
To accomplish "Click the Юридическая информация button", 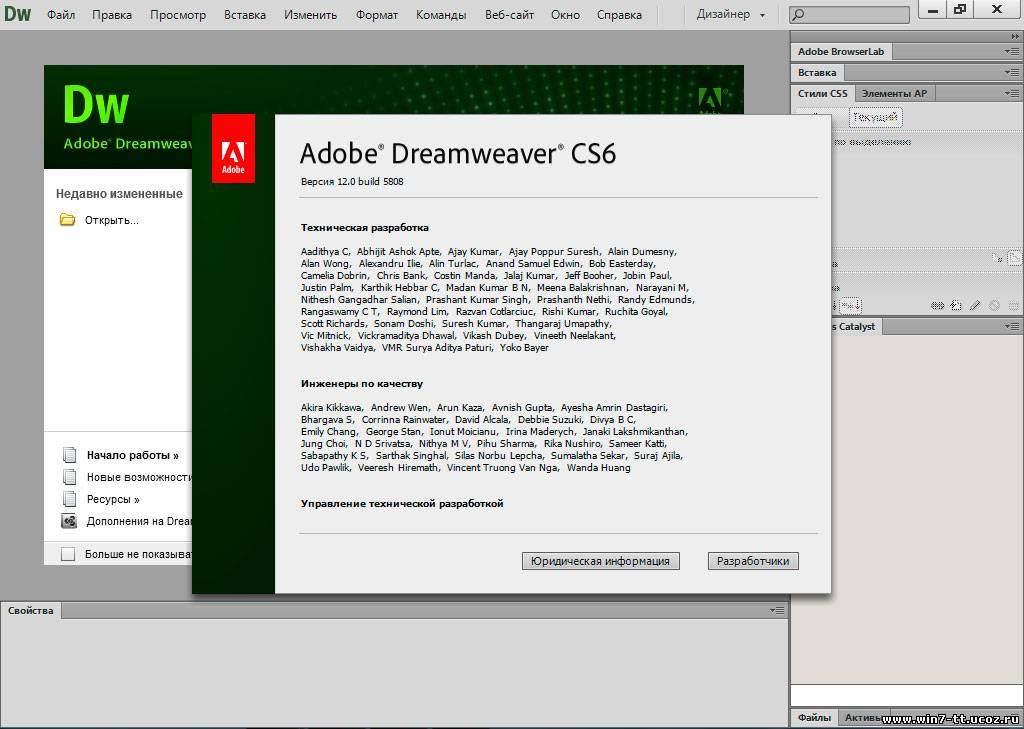I will pos(600,561).
